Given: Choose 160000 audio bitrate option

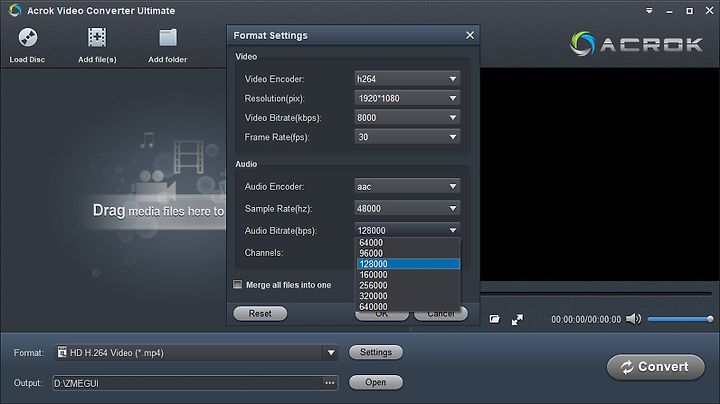Looking at the screenshot, I should (x=408, y=275).
